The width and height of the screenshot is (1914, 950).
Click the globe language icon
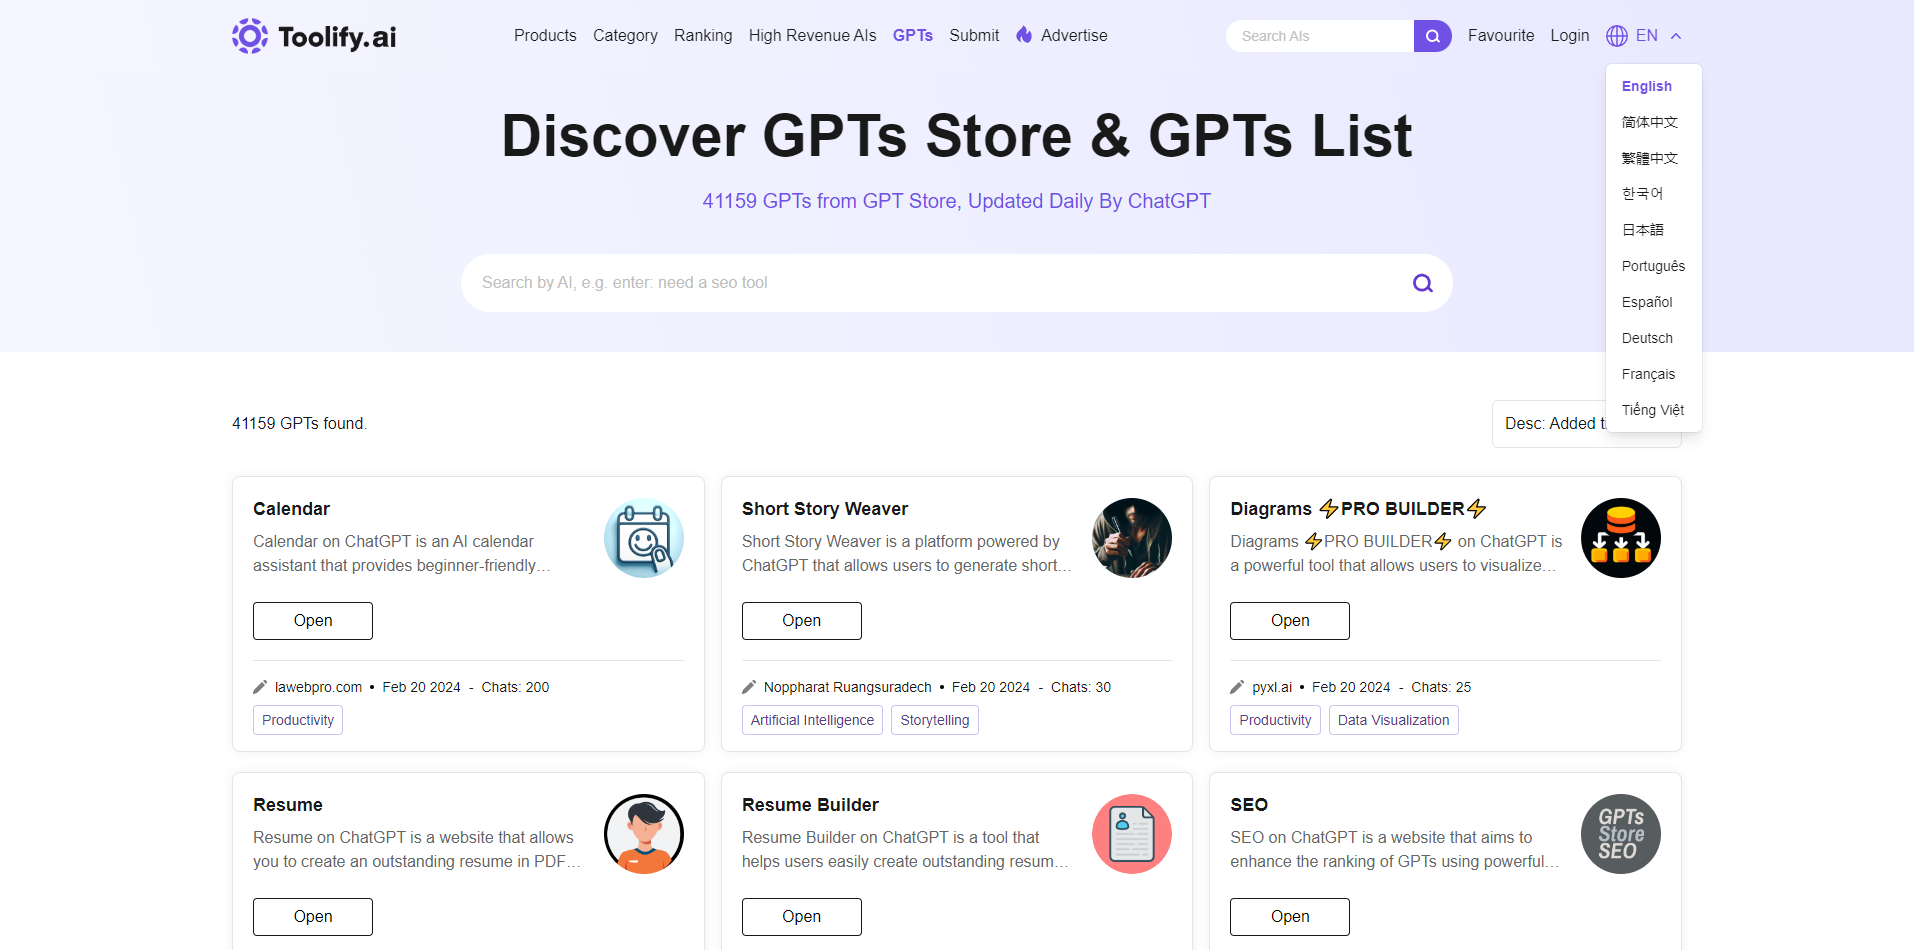(1617, 36)
